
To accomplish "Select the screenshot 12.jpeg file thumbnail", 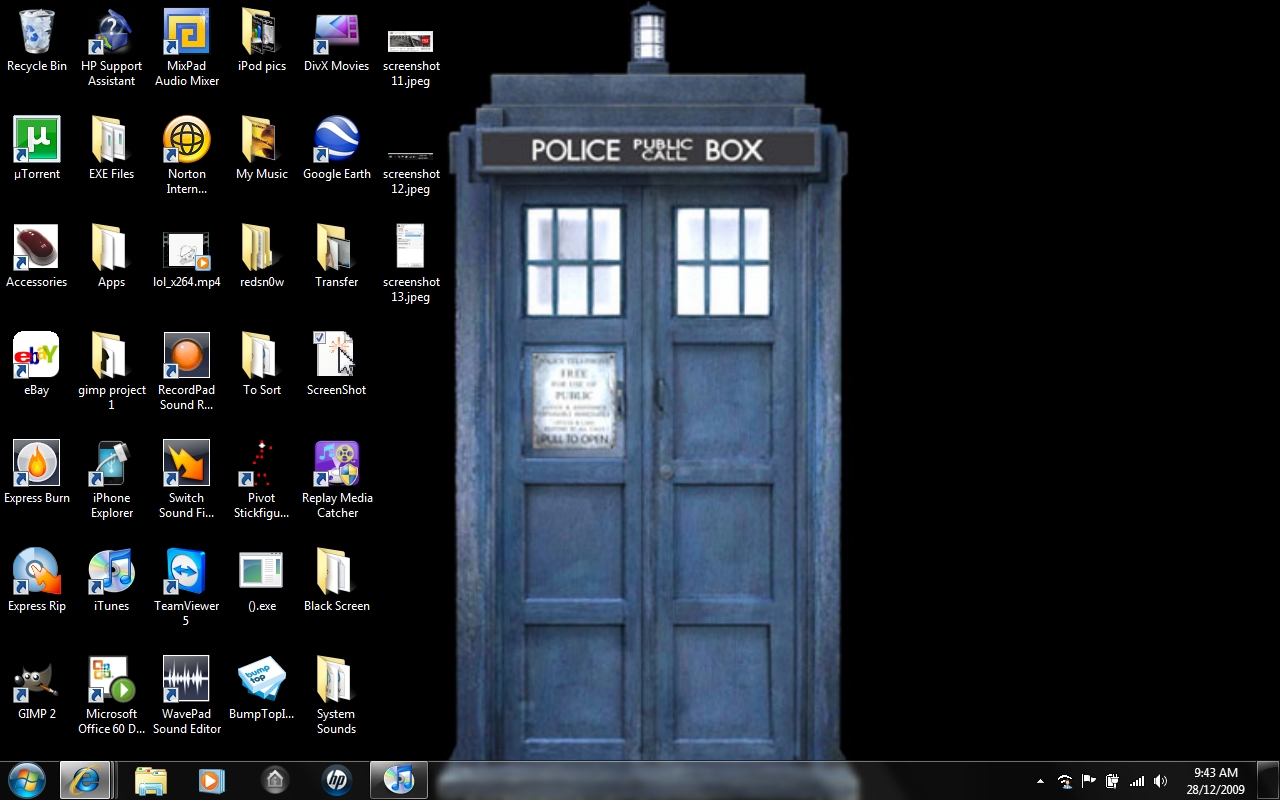I will (411, 156).
